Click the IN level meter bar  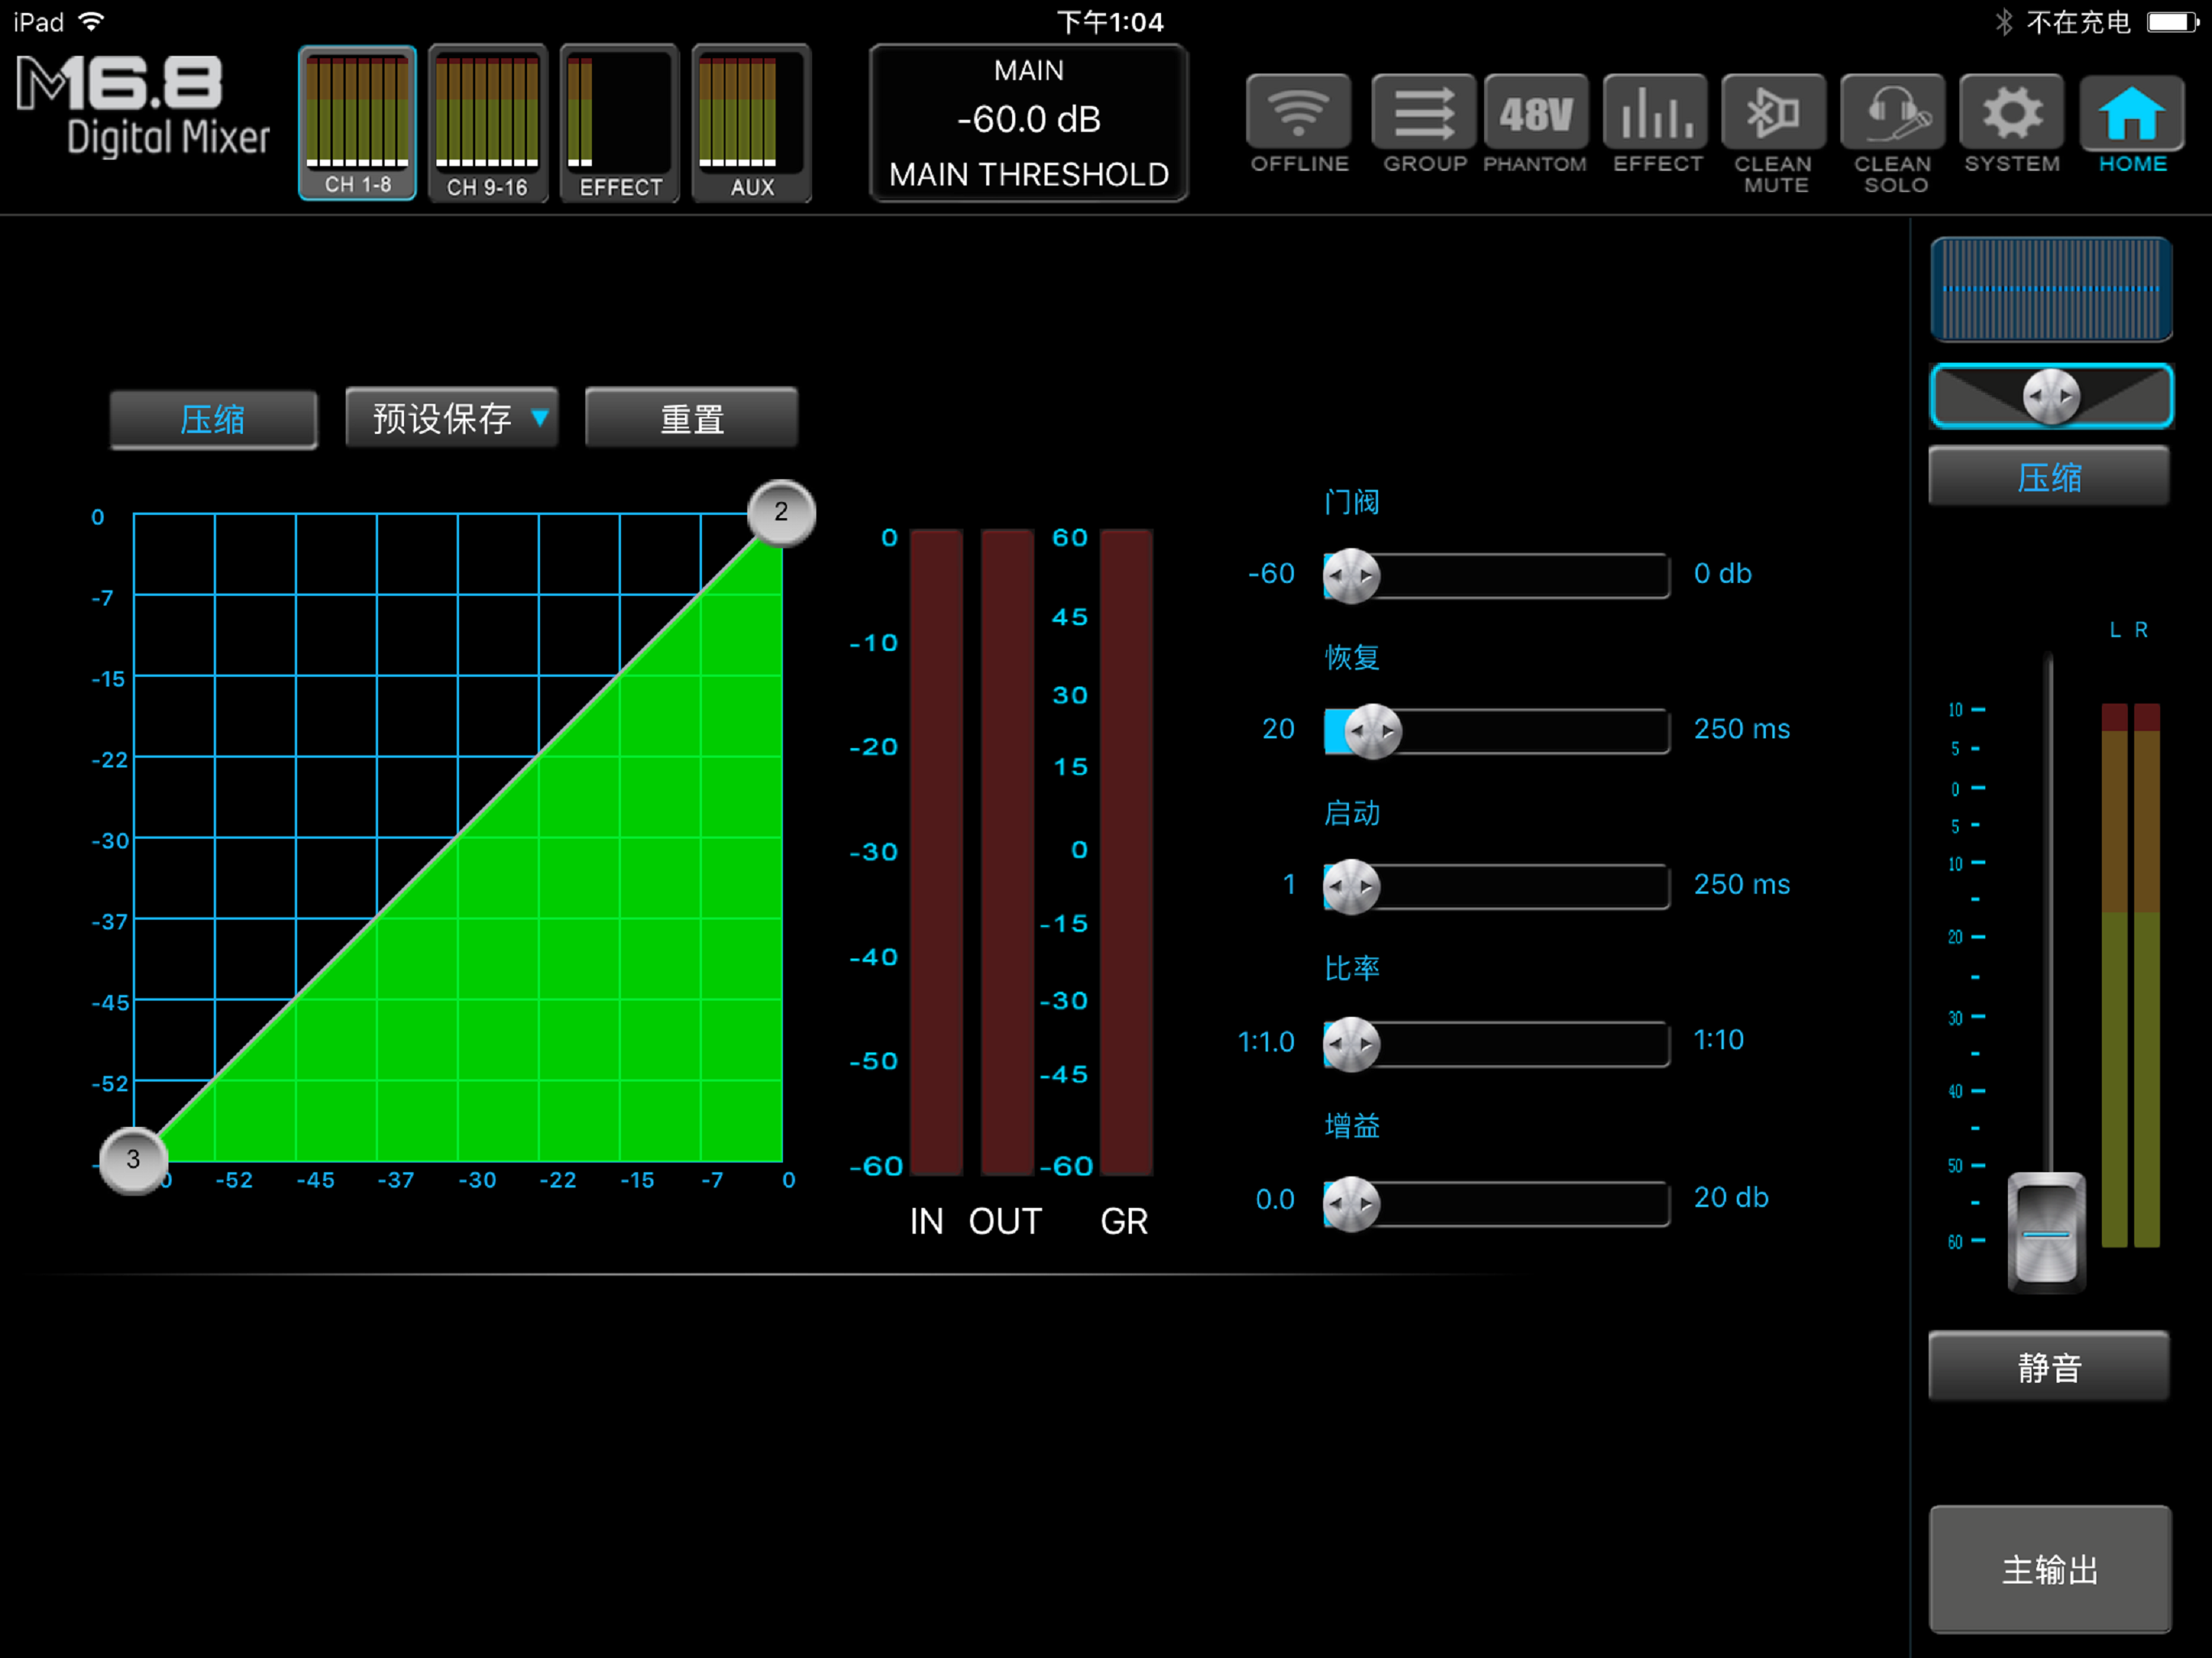point(936,852)
